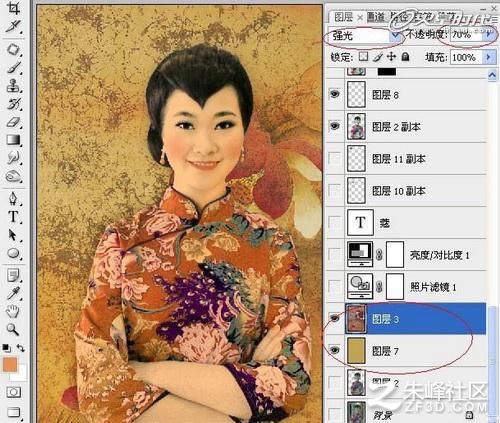Expand the opacity 70% slider arrow
Image resolution: width=500 pixels, height=423 pixels.
[x=489, y=34]
